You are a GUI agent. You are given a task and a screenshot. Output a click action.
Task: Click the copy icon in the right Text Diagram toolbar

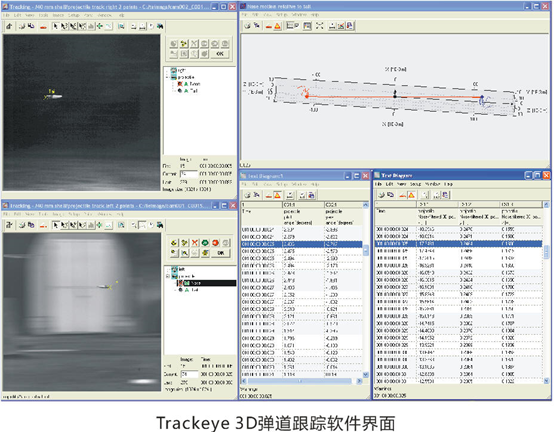390,195
